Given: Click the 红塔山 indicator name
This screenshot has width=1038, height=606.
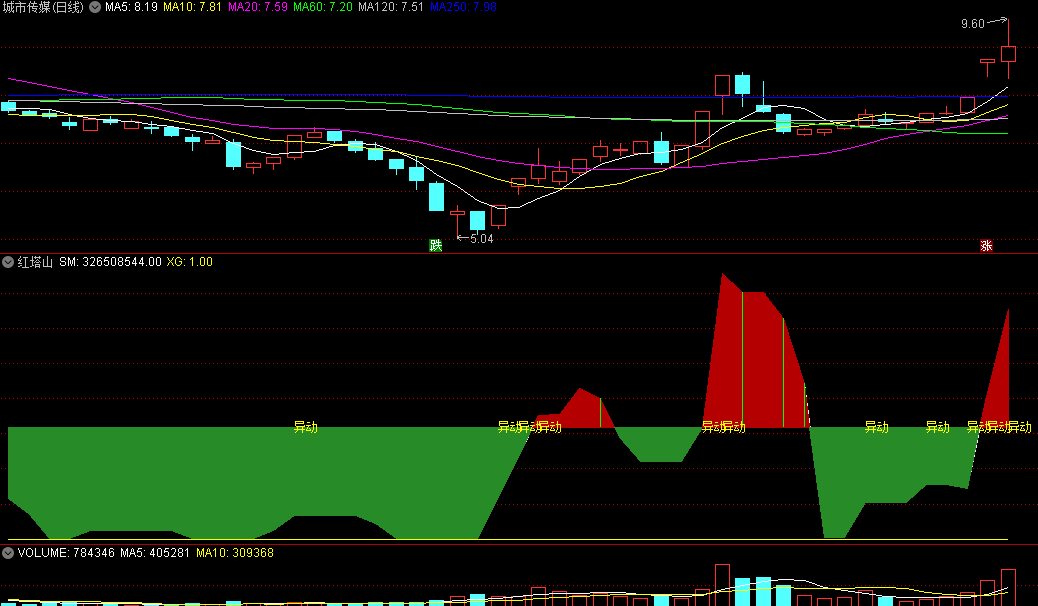Looking at the screenshot, I should pyautogui.click(x=35, y=262).
